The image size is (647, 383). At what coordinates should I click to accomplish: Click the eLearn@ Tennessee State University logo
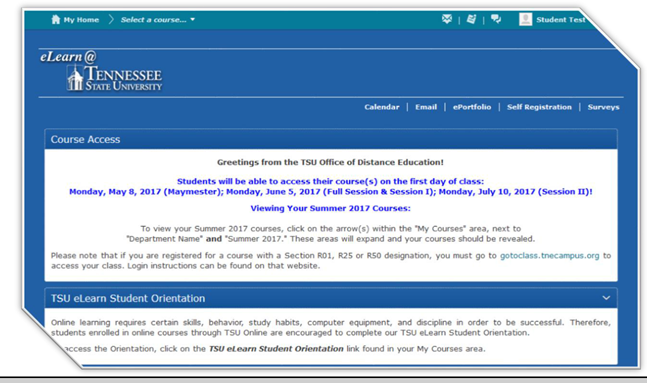pos(101,70)
